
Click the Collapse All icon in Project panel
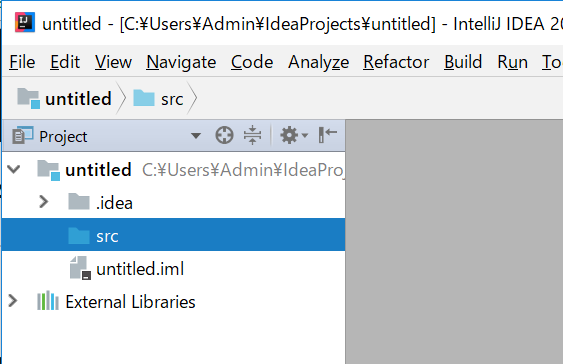point(252,135)
